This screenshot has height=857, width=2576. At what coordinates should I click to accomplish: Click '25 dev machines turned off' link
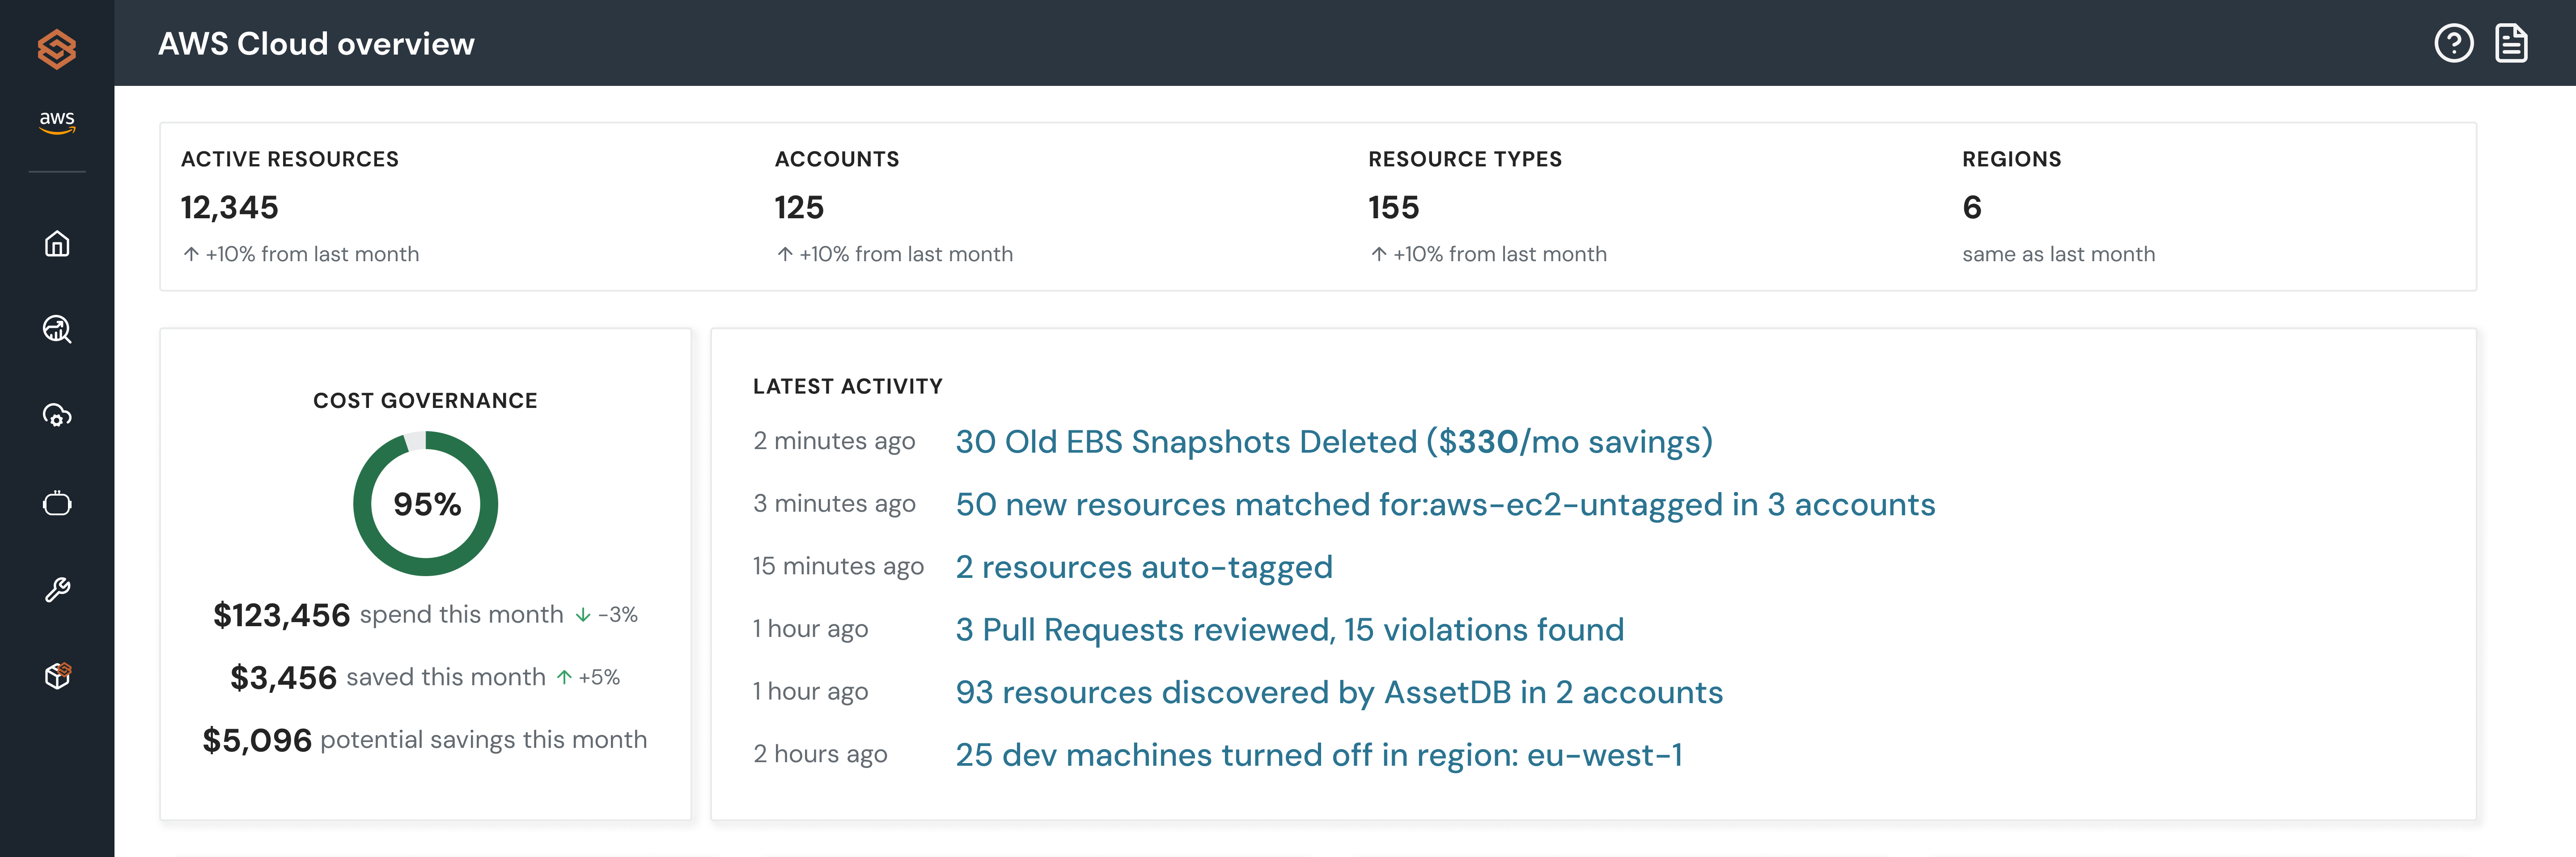pos(1318,755)
